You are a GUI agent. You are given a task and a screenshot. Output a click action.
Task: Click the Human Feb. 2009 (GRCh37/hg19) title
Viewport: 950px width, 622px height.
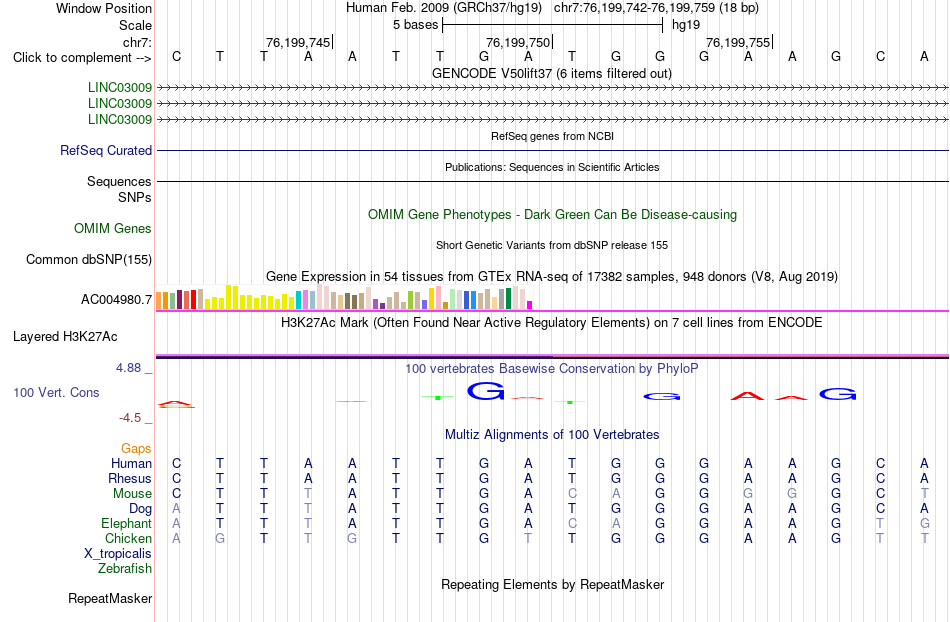tap(444, 8)
